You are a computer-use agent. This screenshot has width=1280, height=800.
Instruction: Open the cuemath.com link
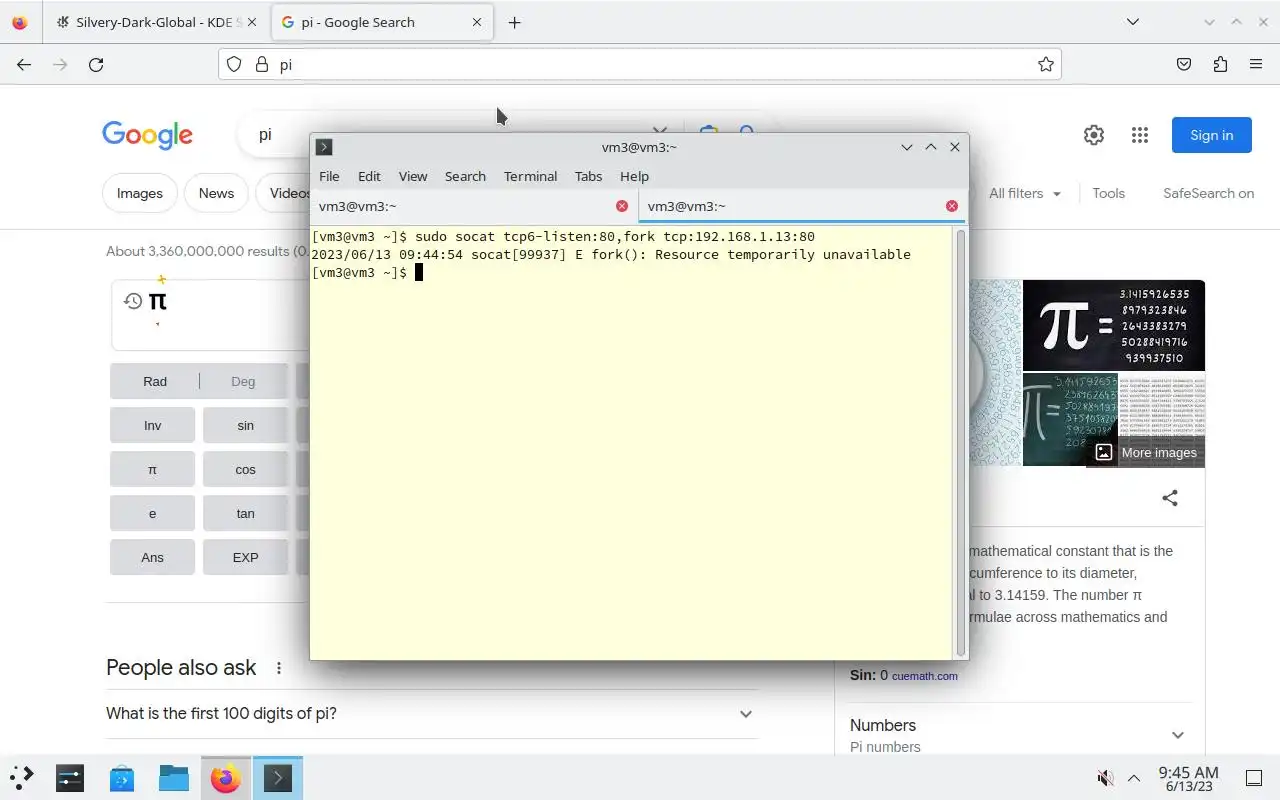coord(925,676)
